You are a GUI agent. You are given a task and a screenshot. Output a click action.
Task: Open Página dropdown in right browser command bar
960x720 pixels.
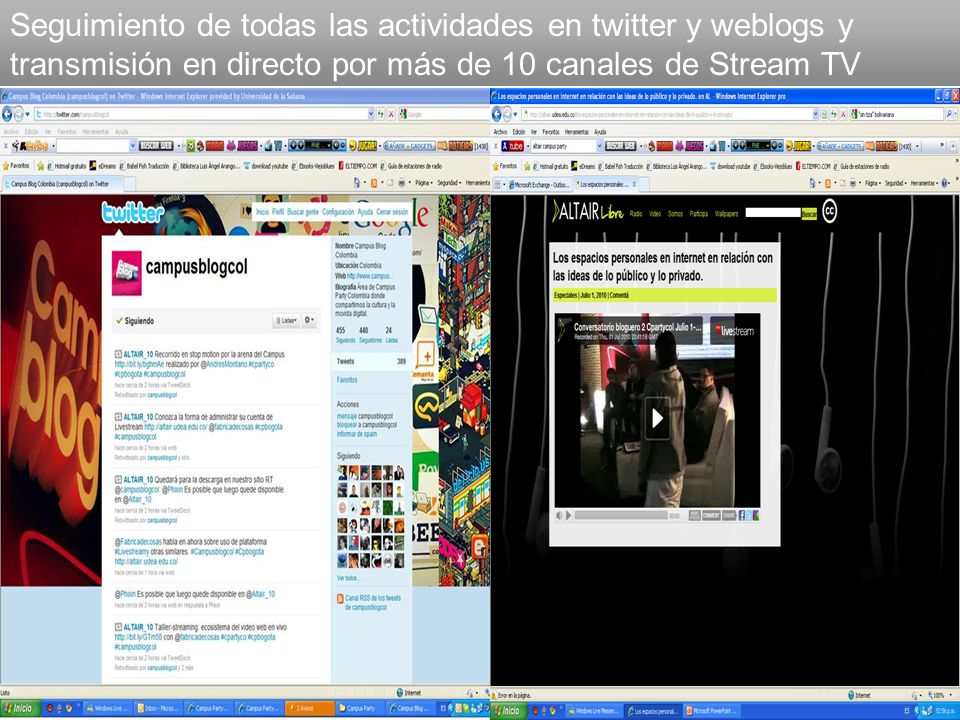[874, 182]
